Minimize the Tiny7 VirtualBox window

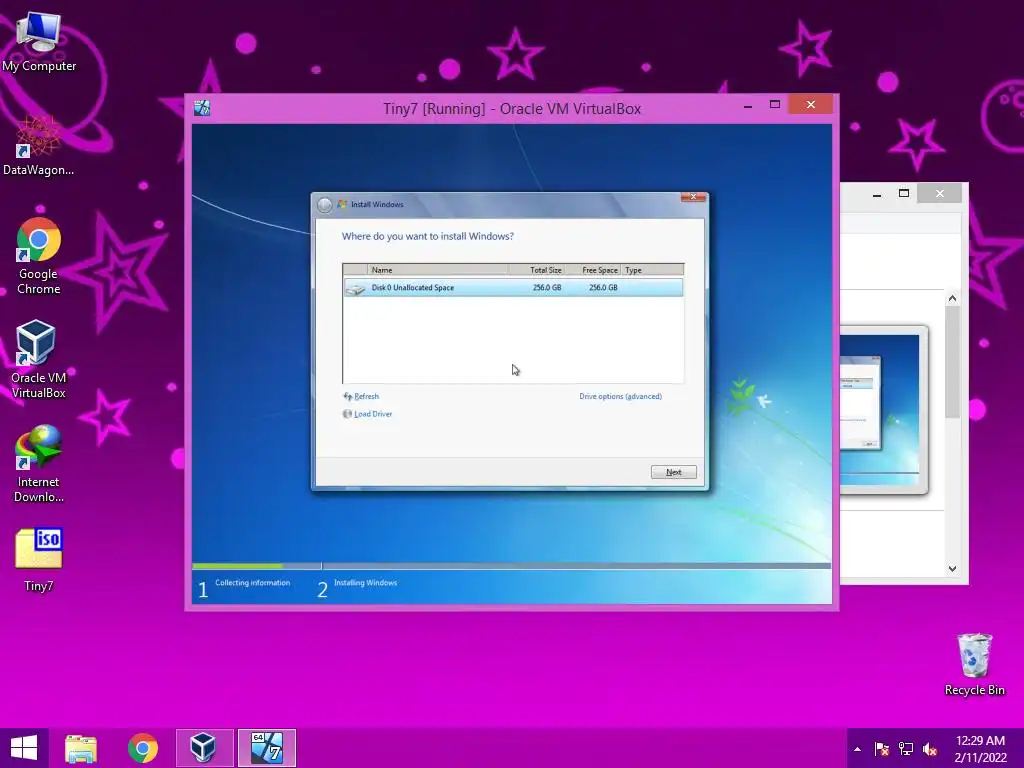click(x=748, y=105)
